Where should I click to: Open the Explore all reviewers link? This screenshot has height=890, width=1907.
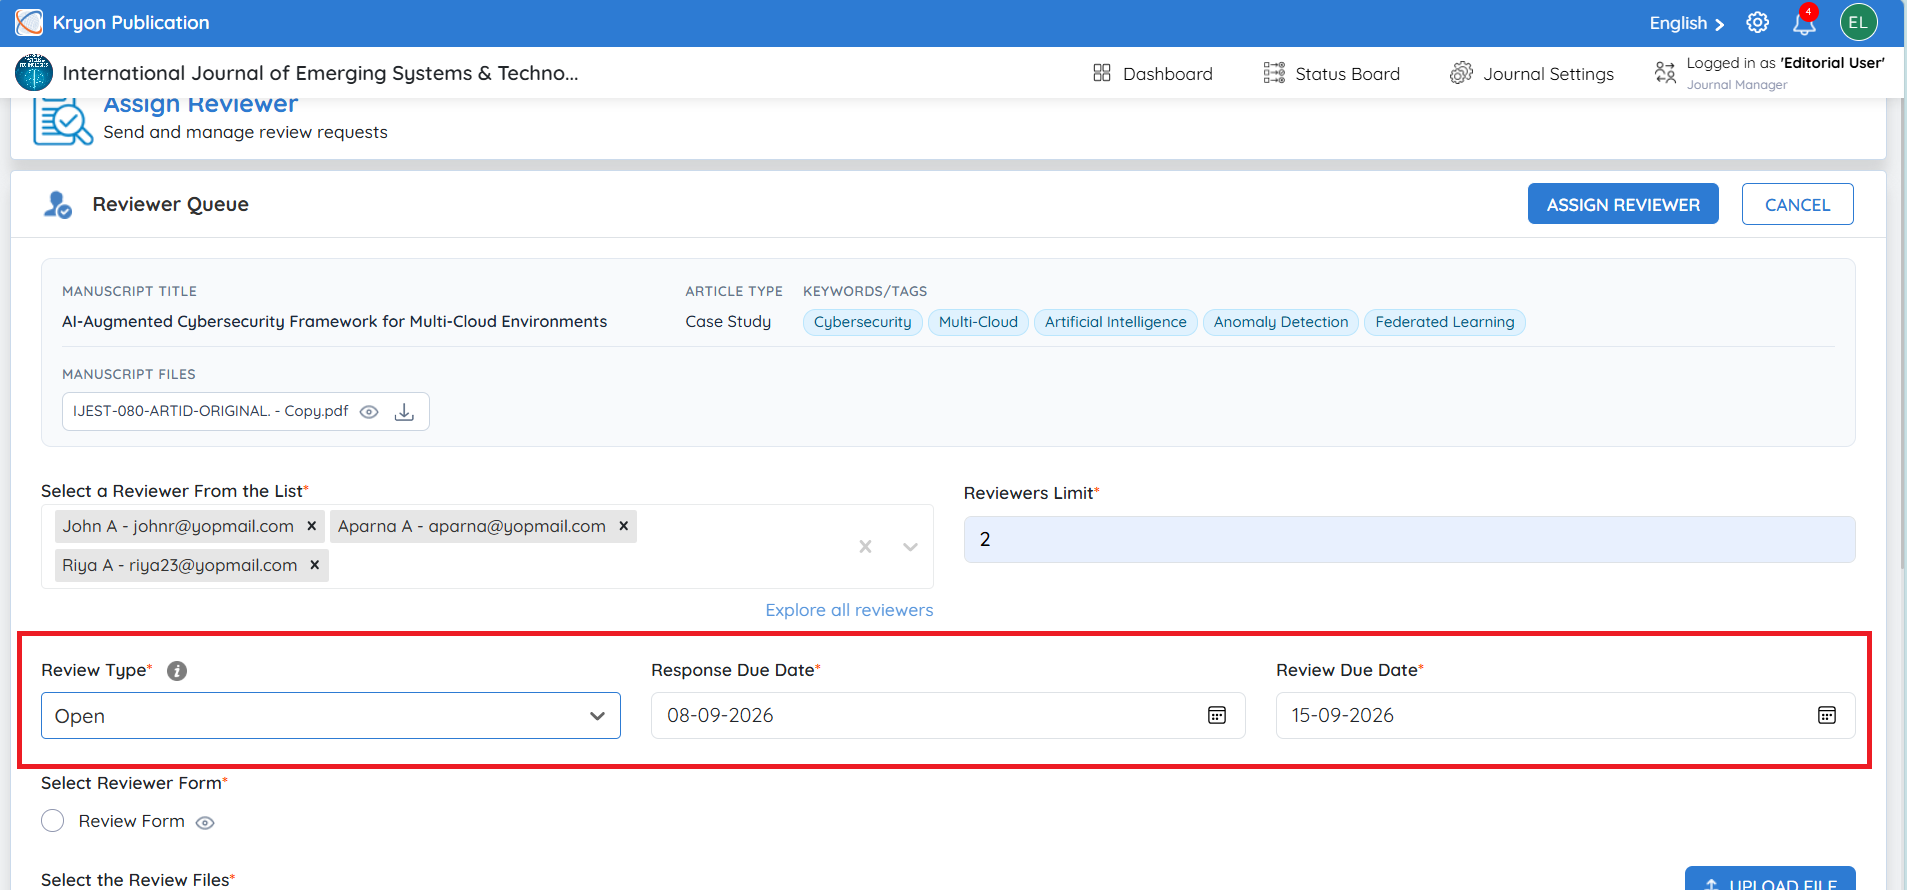click(x=849, y=610)
